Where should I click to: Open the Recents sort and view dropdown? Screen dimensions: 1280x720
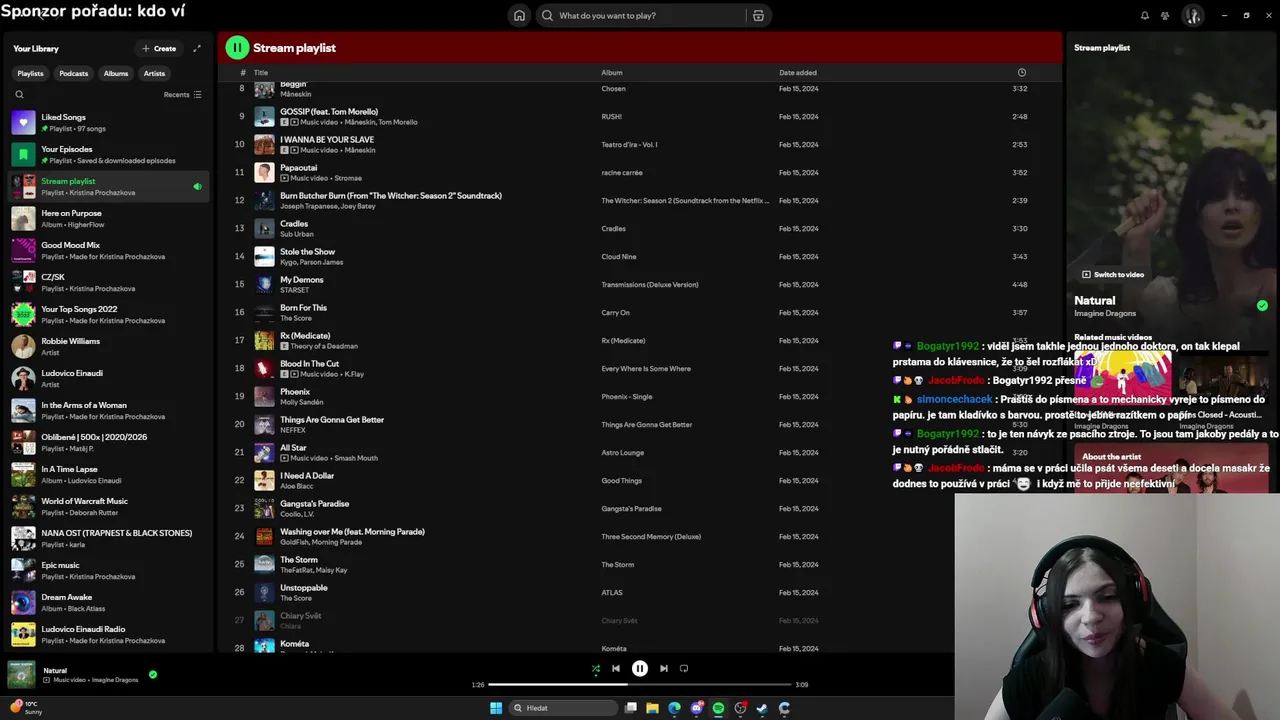(x=183, y=94)
